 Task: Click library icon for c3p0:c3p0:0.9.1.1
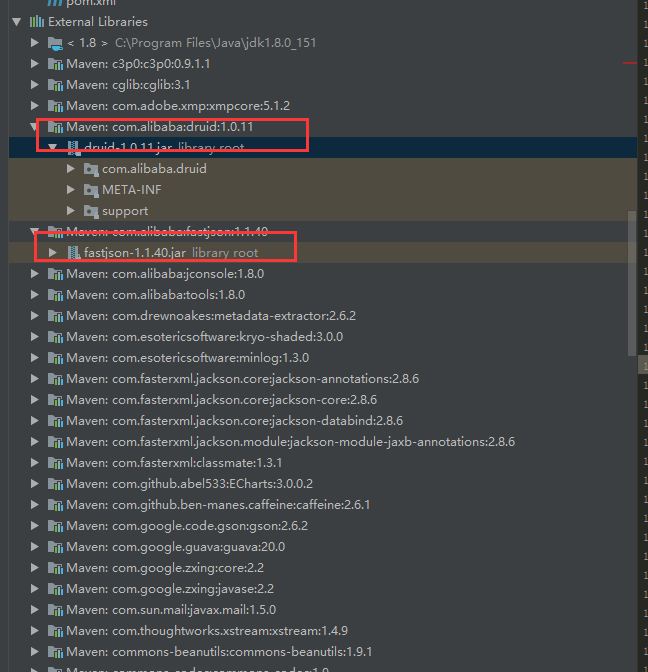click(55, 64)
